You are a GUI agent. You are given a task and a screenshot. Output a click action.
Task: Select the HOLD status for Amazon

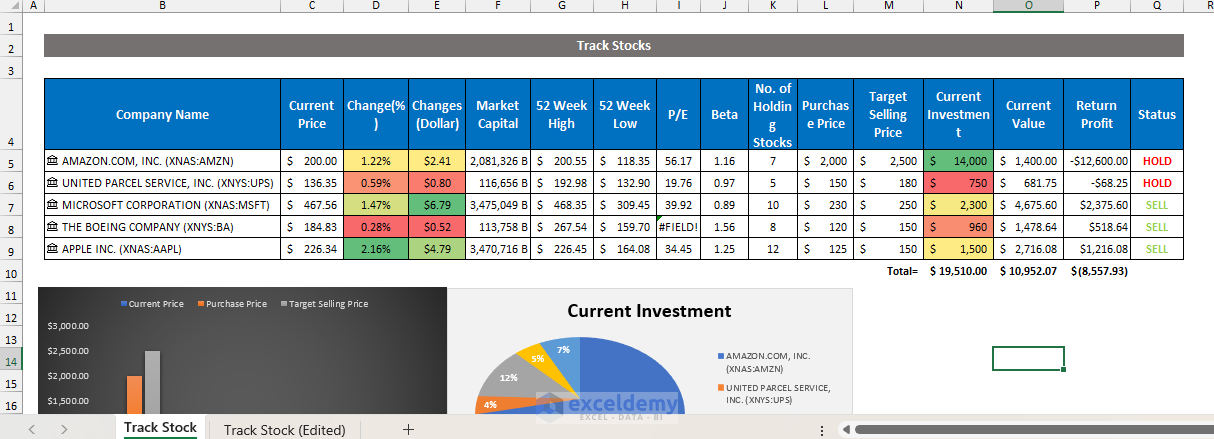[x=1157, y=161]
